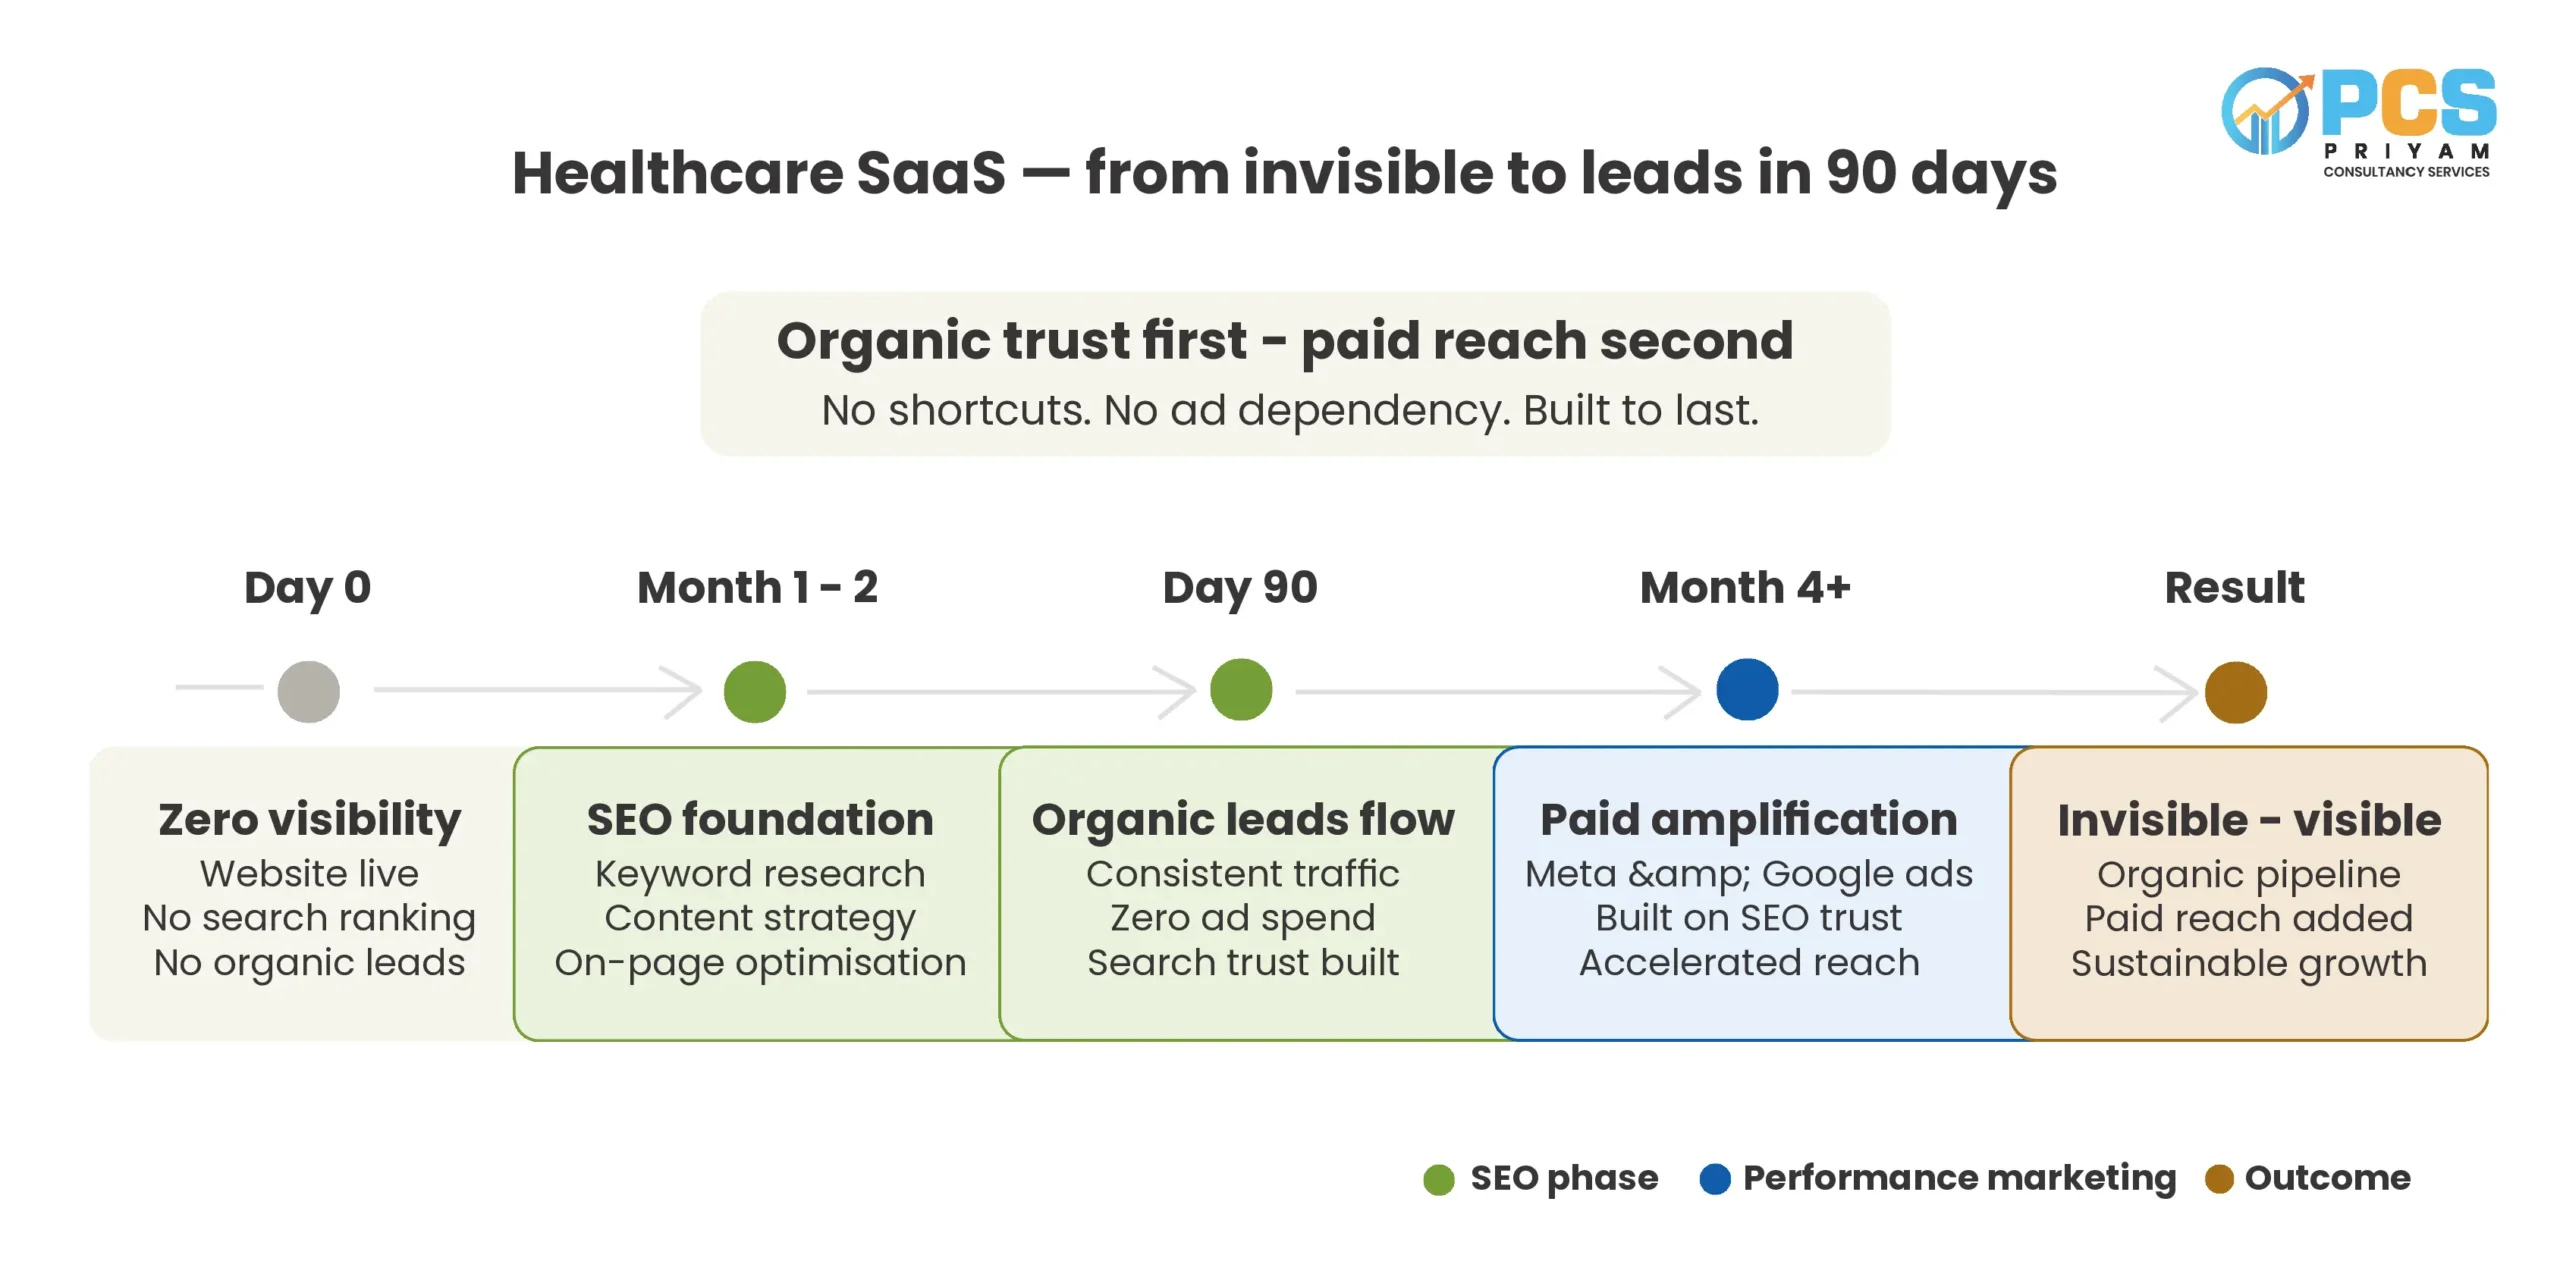Select the Organic leads flow card

1247,893
